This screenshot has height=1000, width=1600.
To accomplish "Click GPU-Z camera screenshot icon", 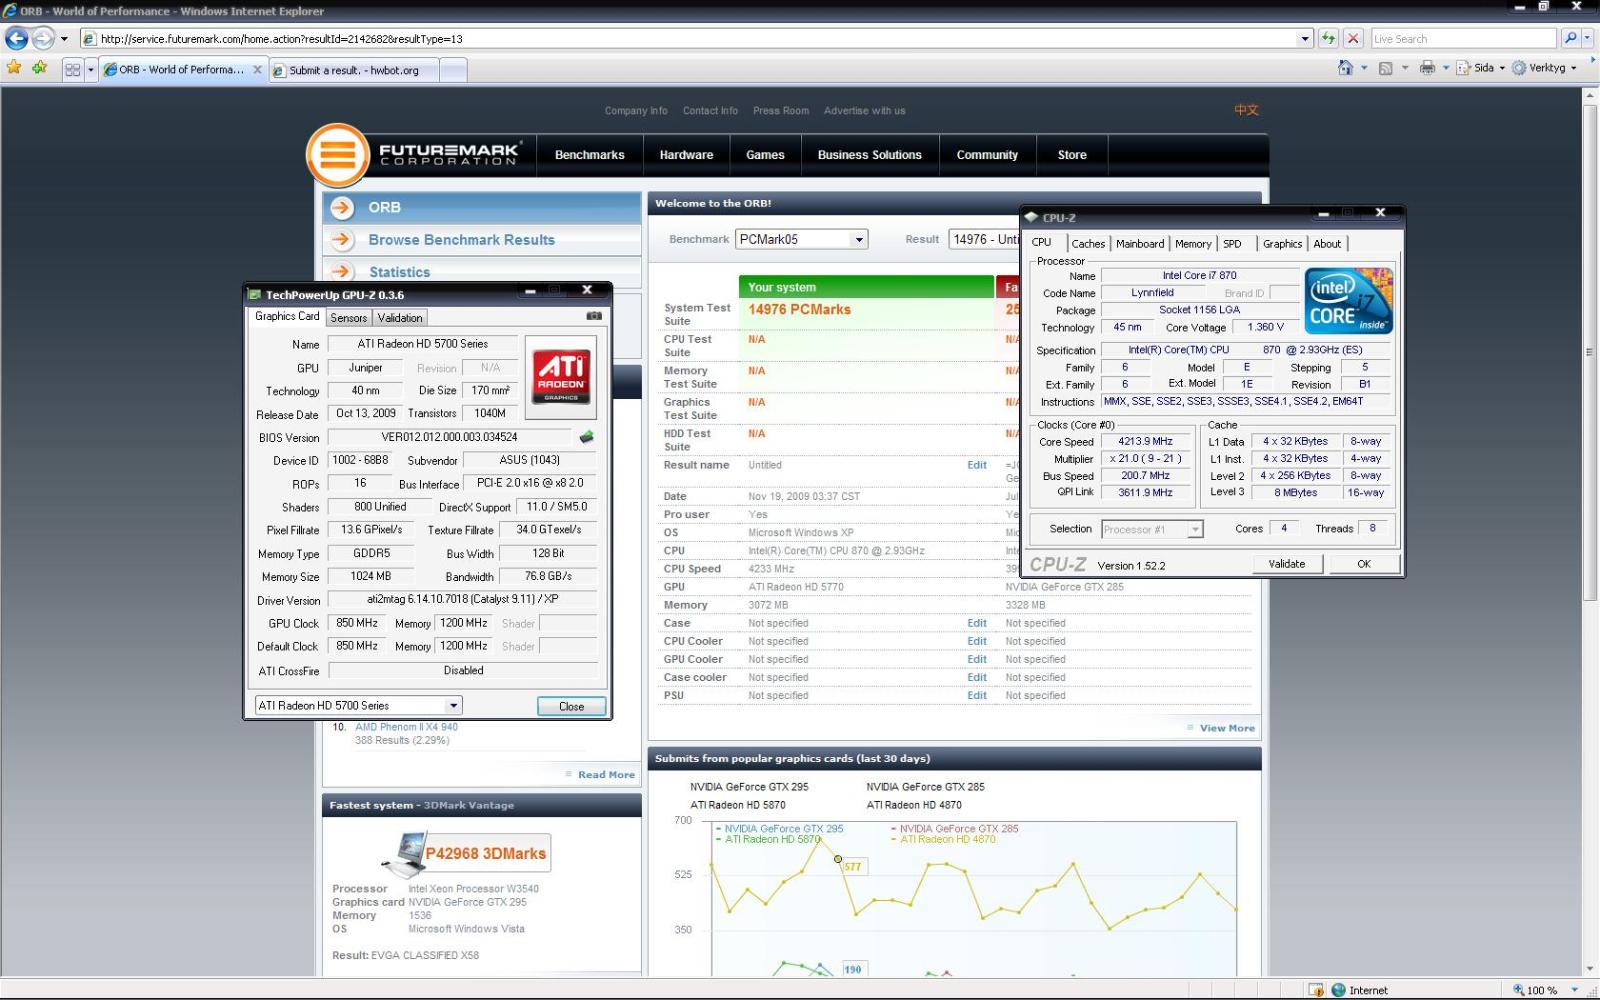I will pyautogui.click(x=594, y=316).
